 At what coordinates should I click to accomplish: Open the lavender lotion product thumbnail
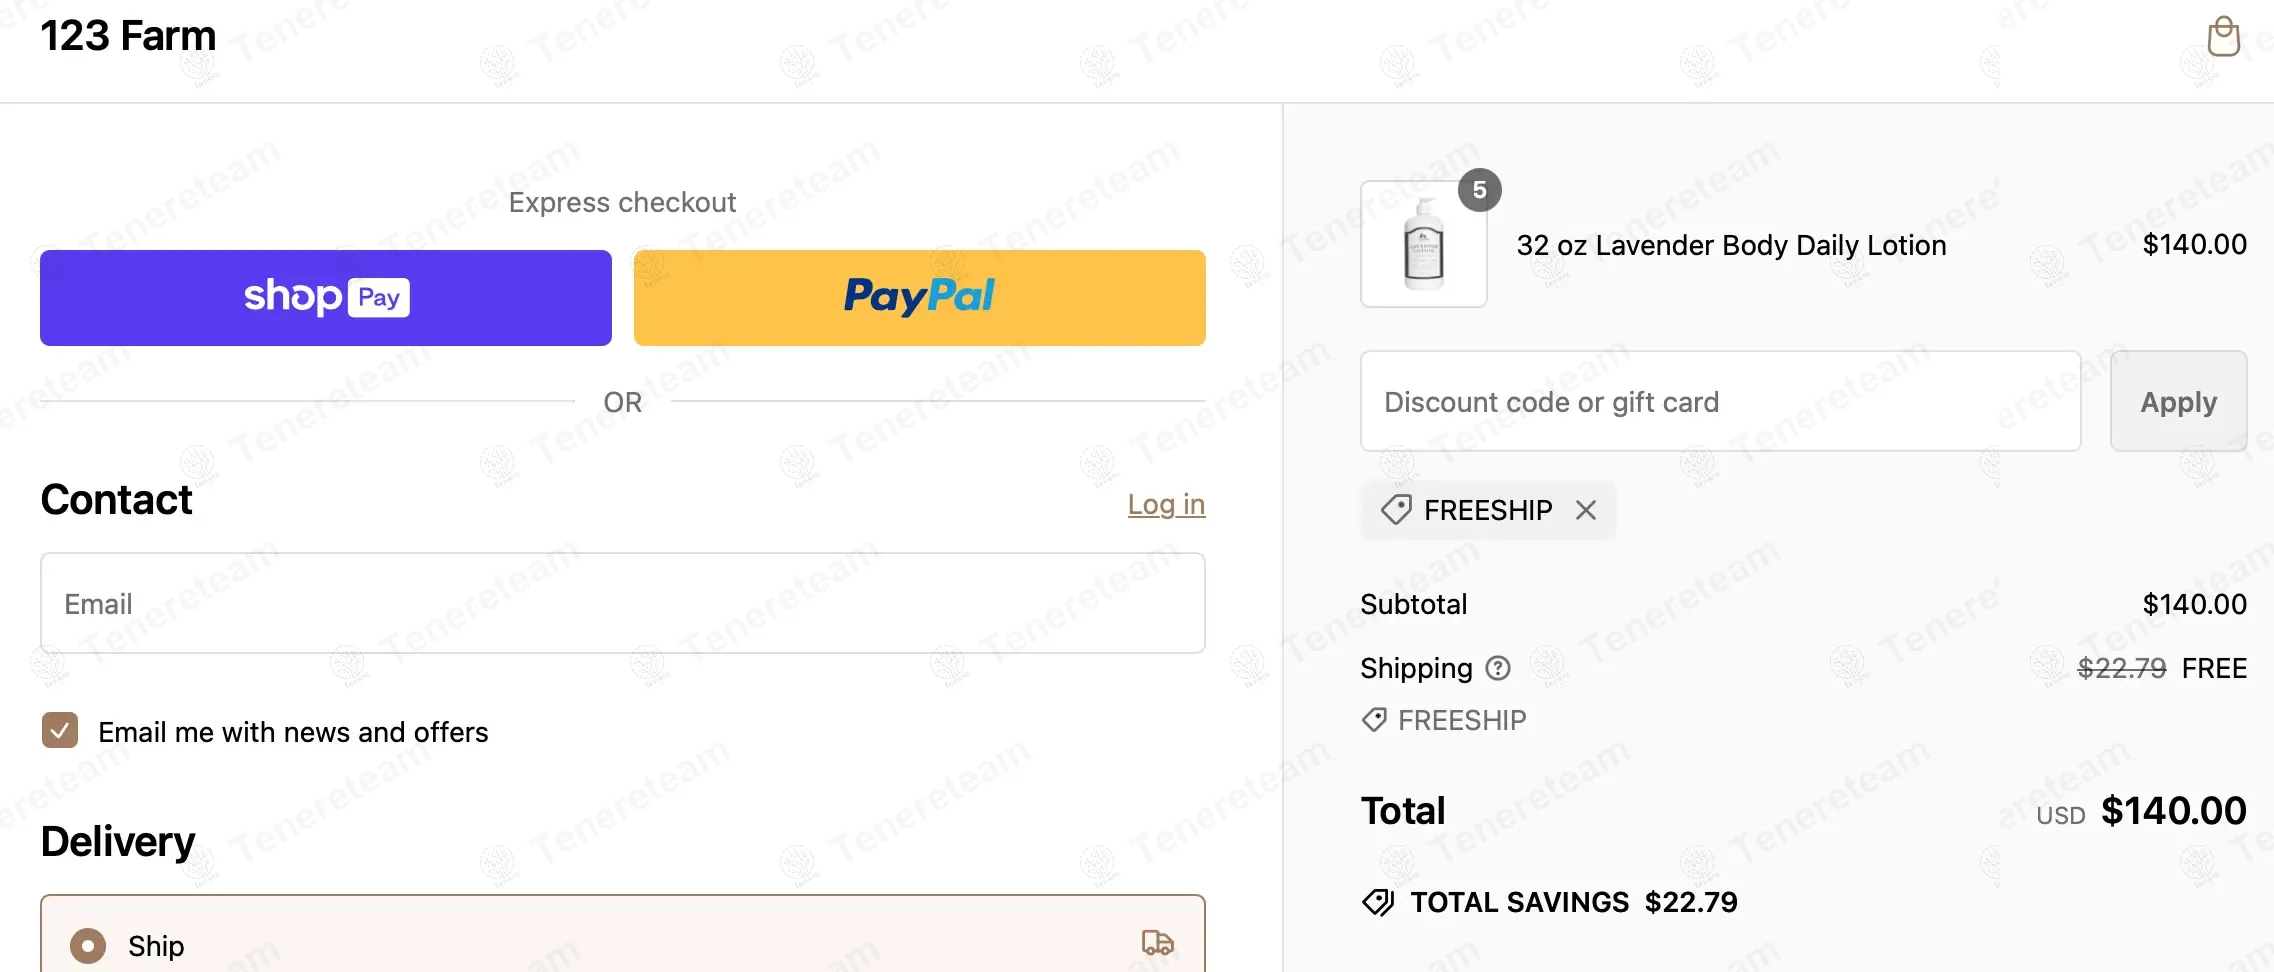(1423, 245)
